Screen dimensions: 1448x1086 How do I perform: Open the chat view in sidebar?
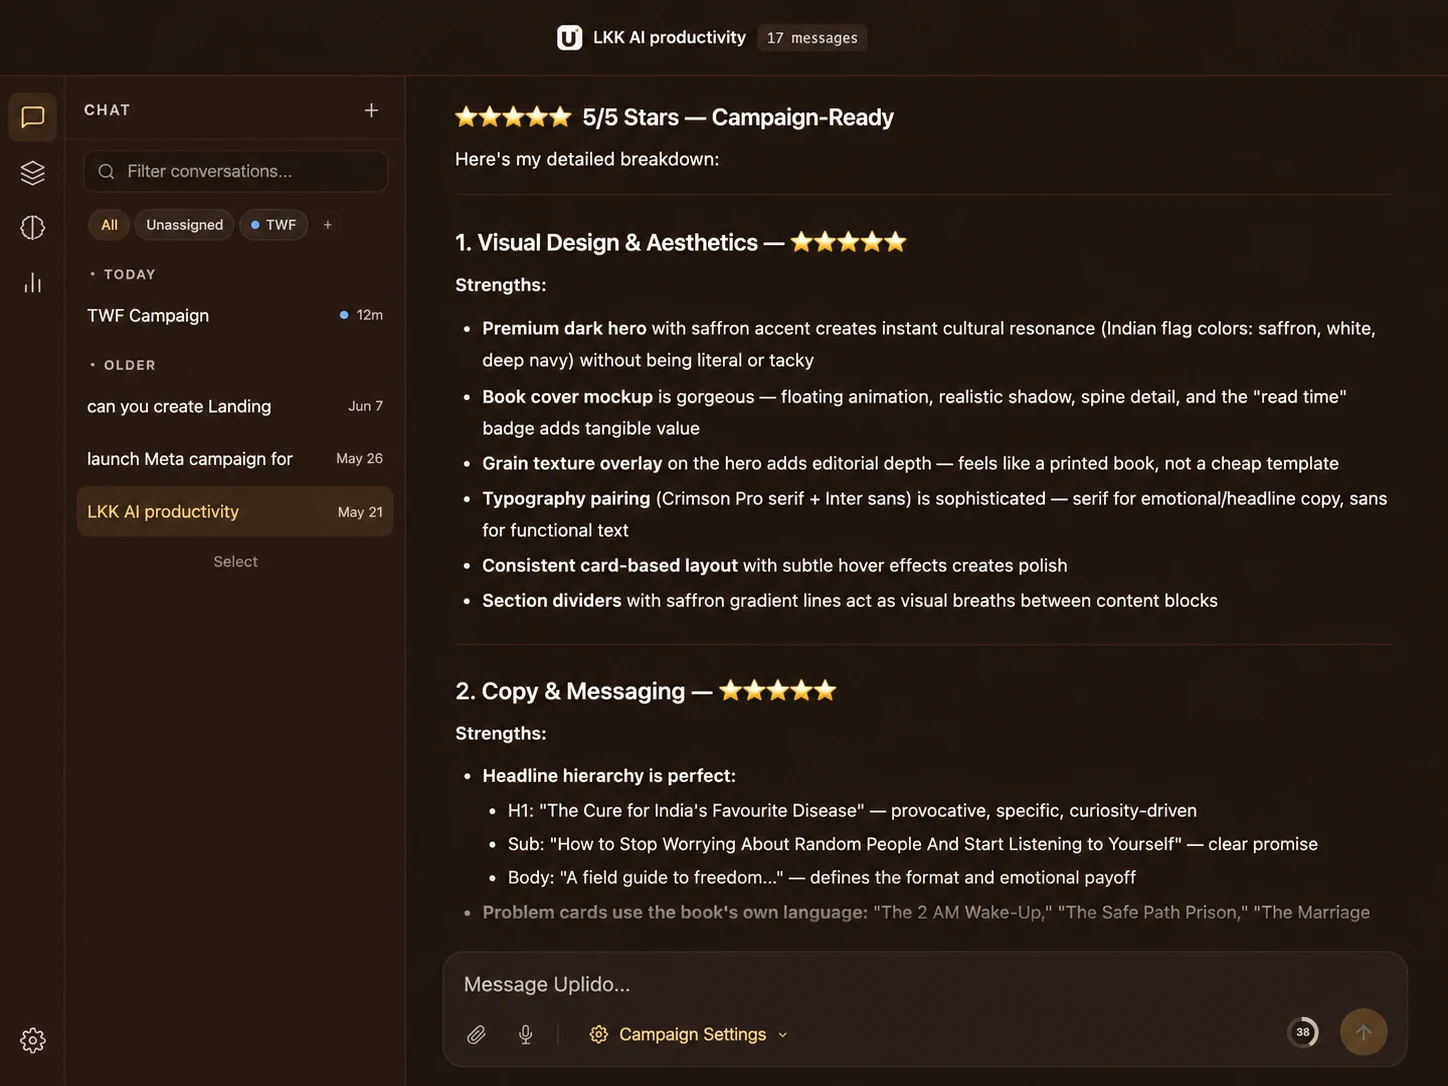tap(33, 117)
